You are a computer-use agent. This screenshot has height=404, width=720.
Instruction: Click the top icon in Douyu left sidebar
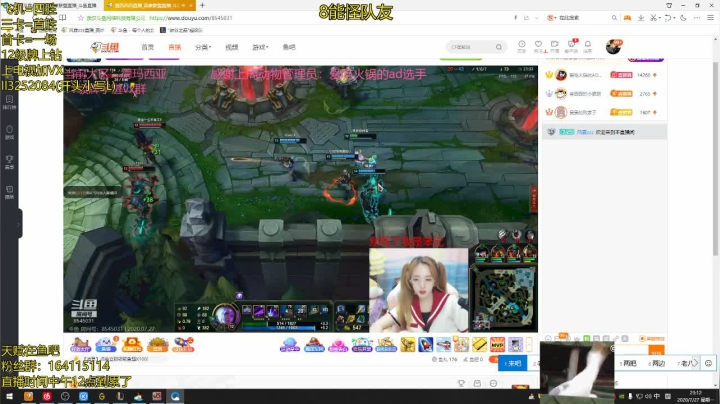9,102
